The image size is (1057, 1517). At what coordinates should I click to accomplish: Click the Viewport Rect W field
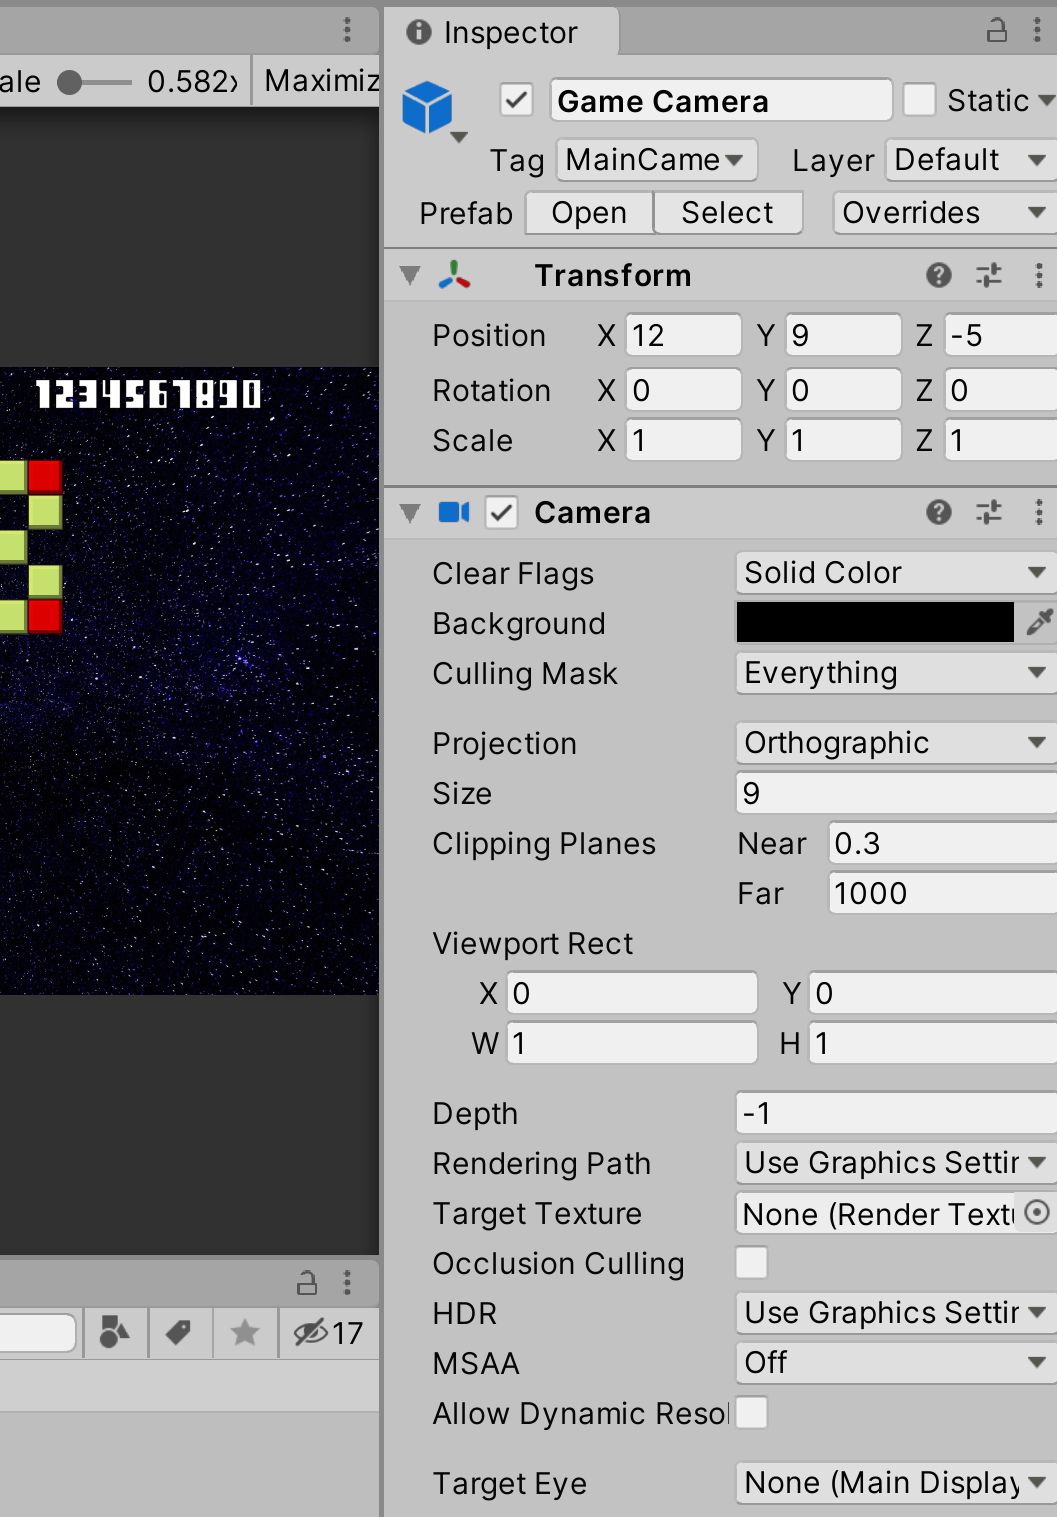tap(632, 1043)
